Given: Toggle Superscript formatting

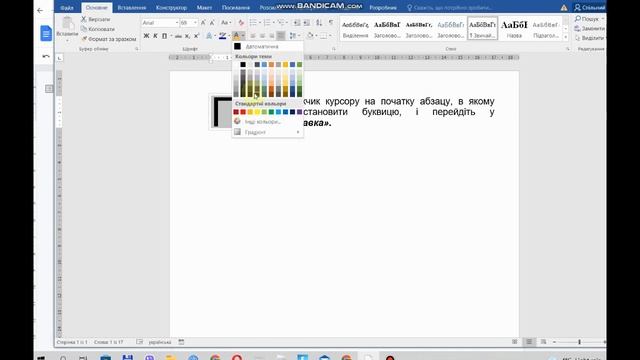Looking at the screenshot, I should [x=196, y=36].
